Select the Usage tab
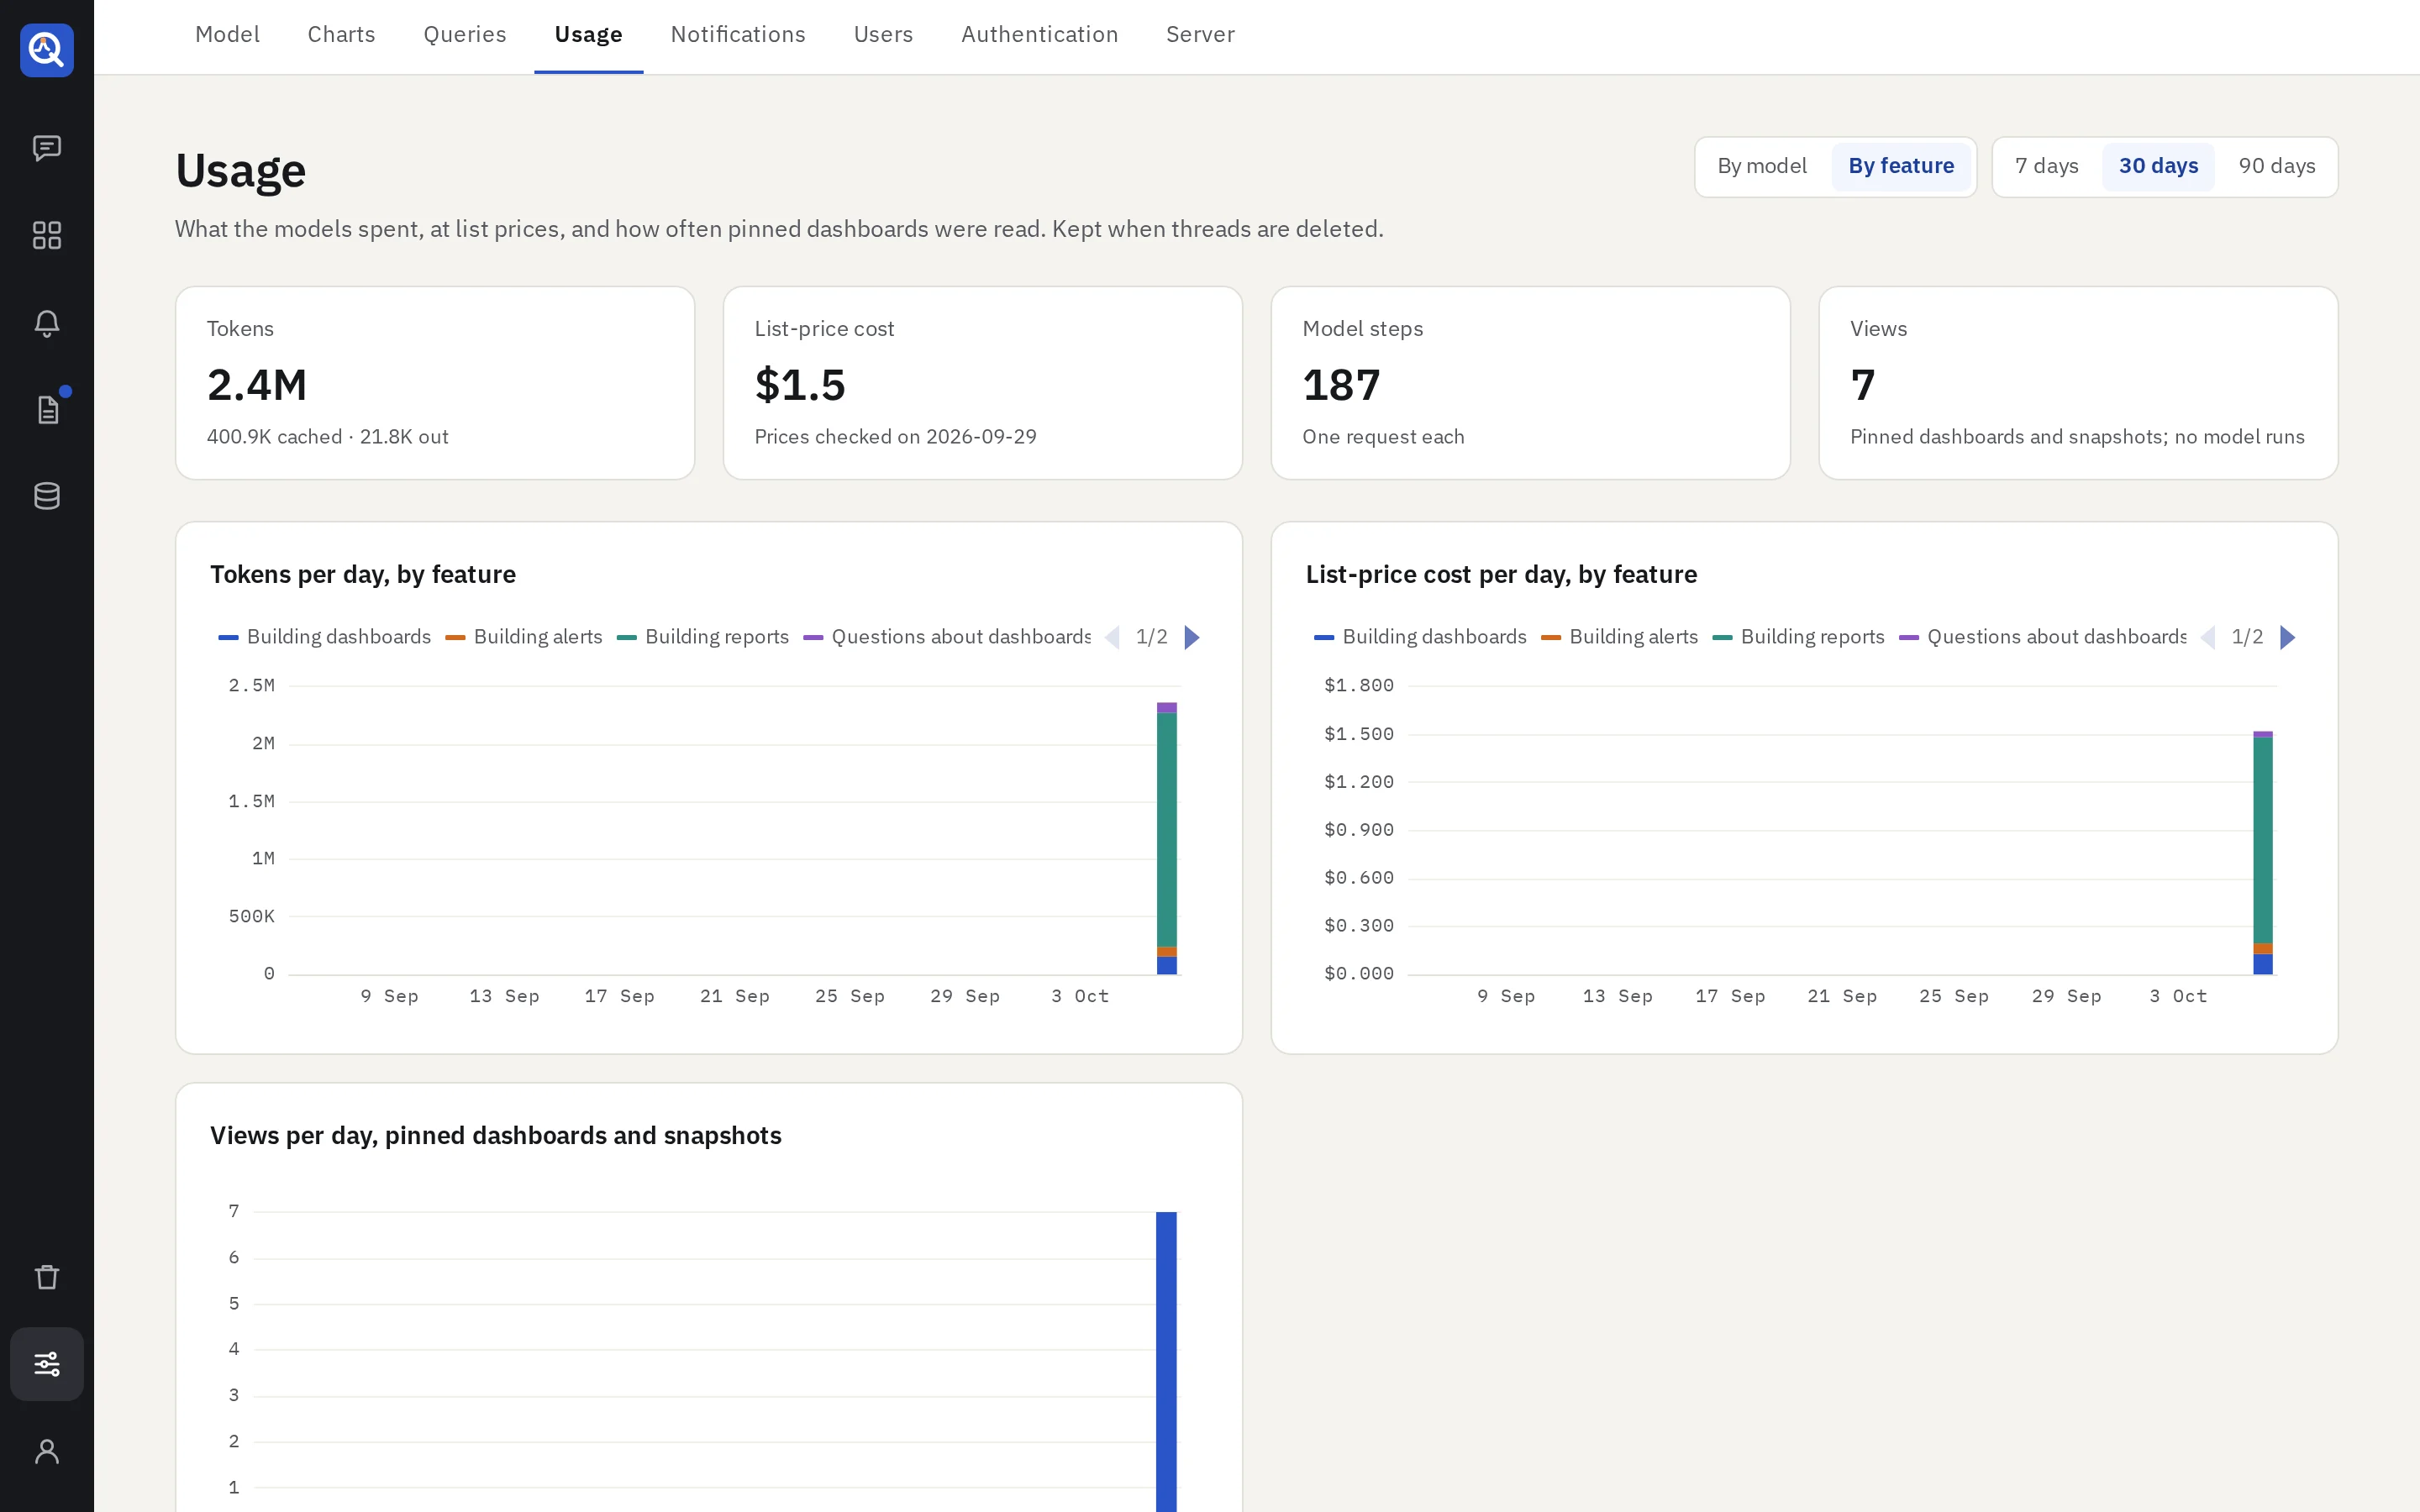The image size is (2420, 1512). pyautogui.click(x=588, y=35)
